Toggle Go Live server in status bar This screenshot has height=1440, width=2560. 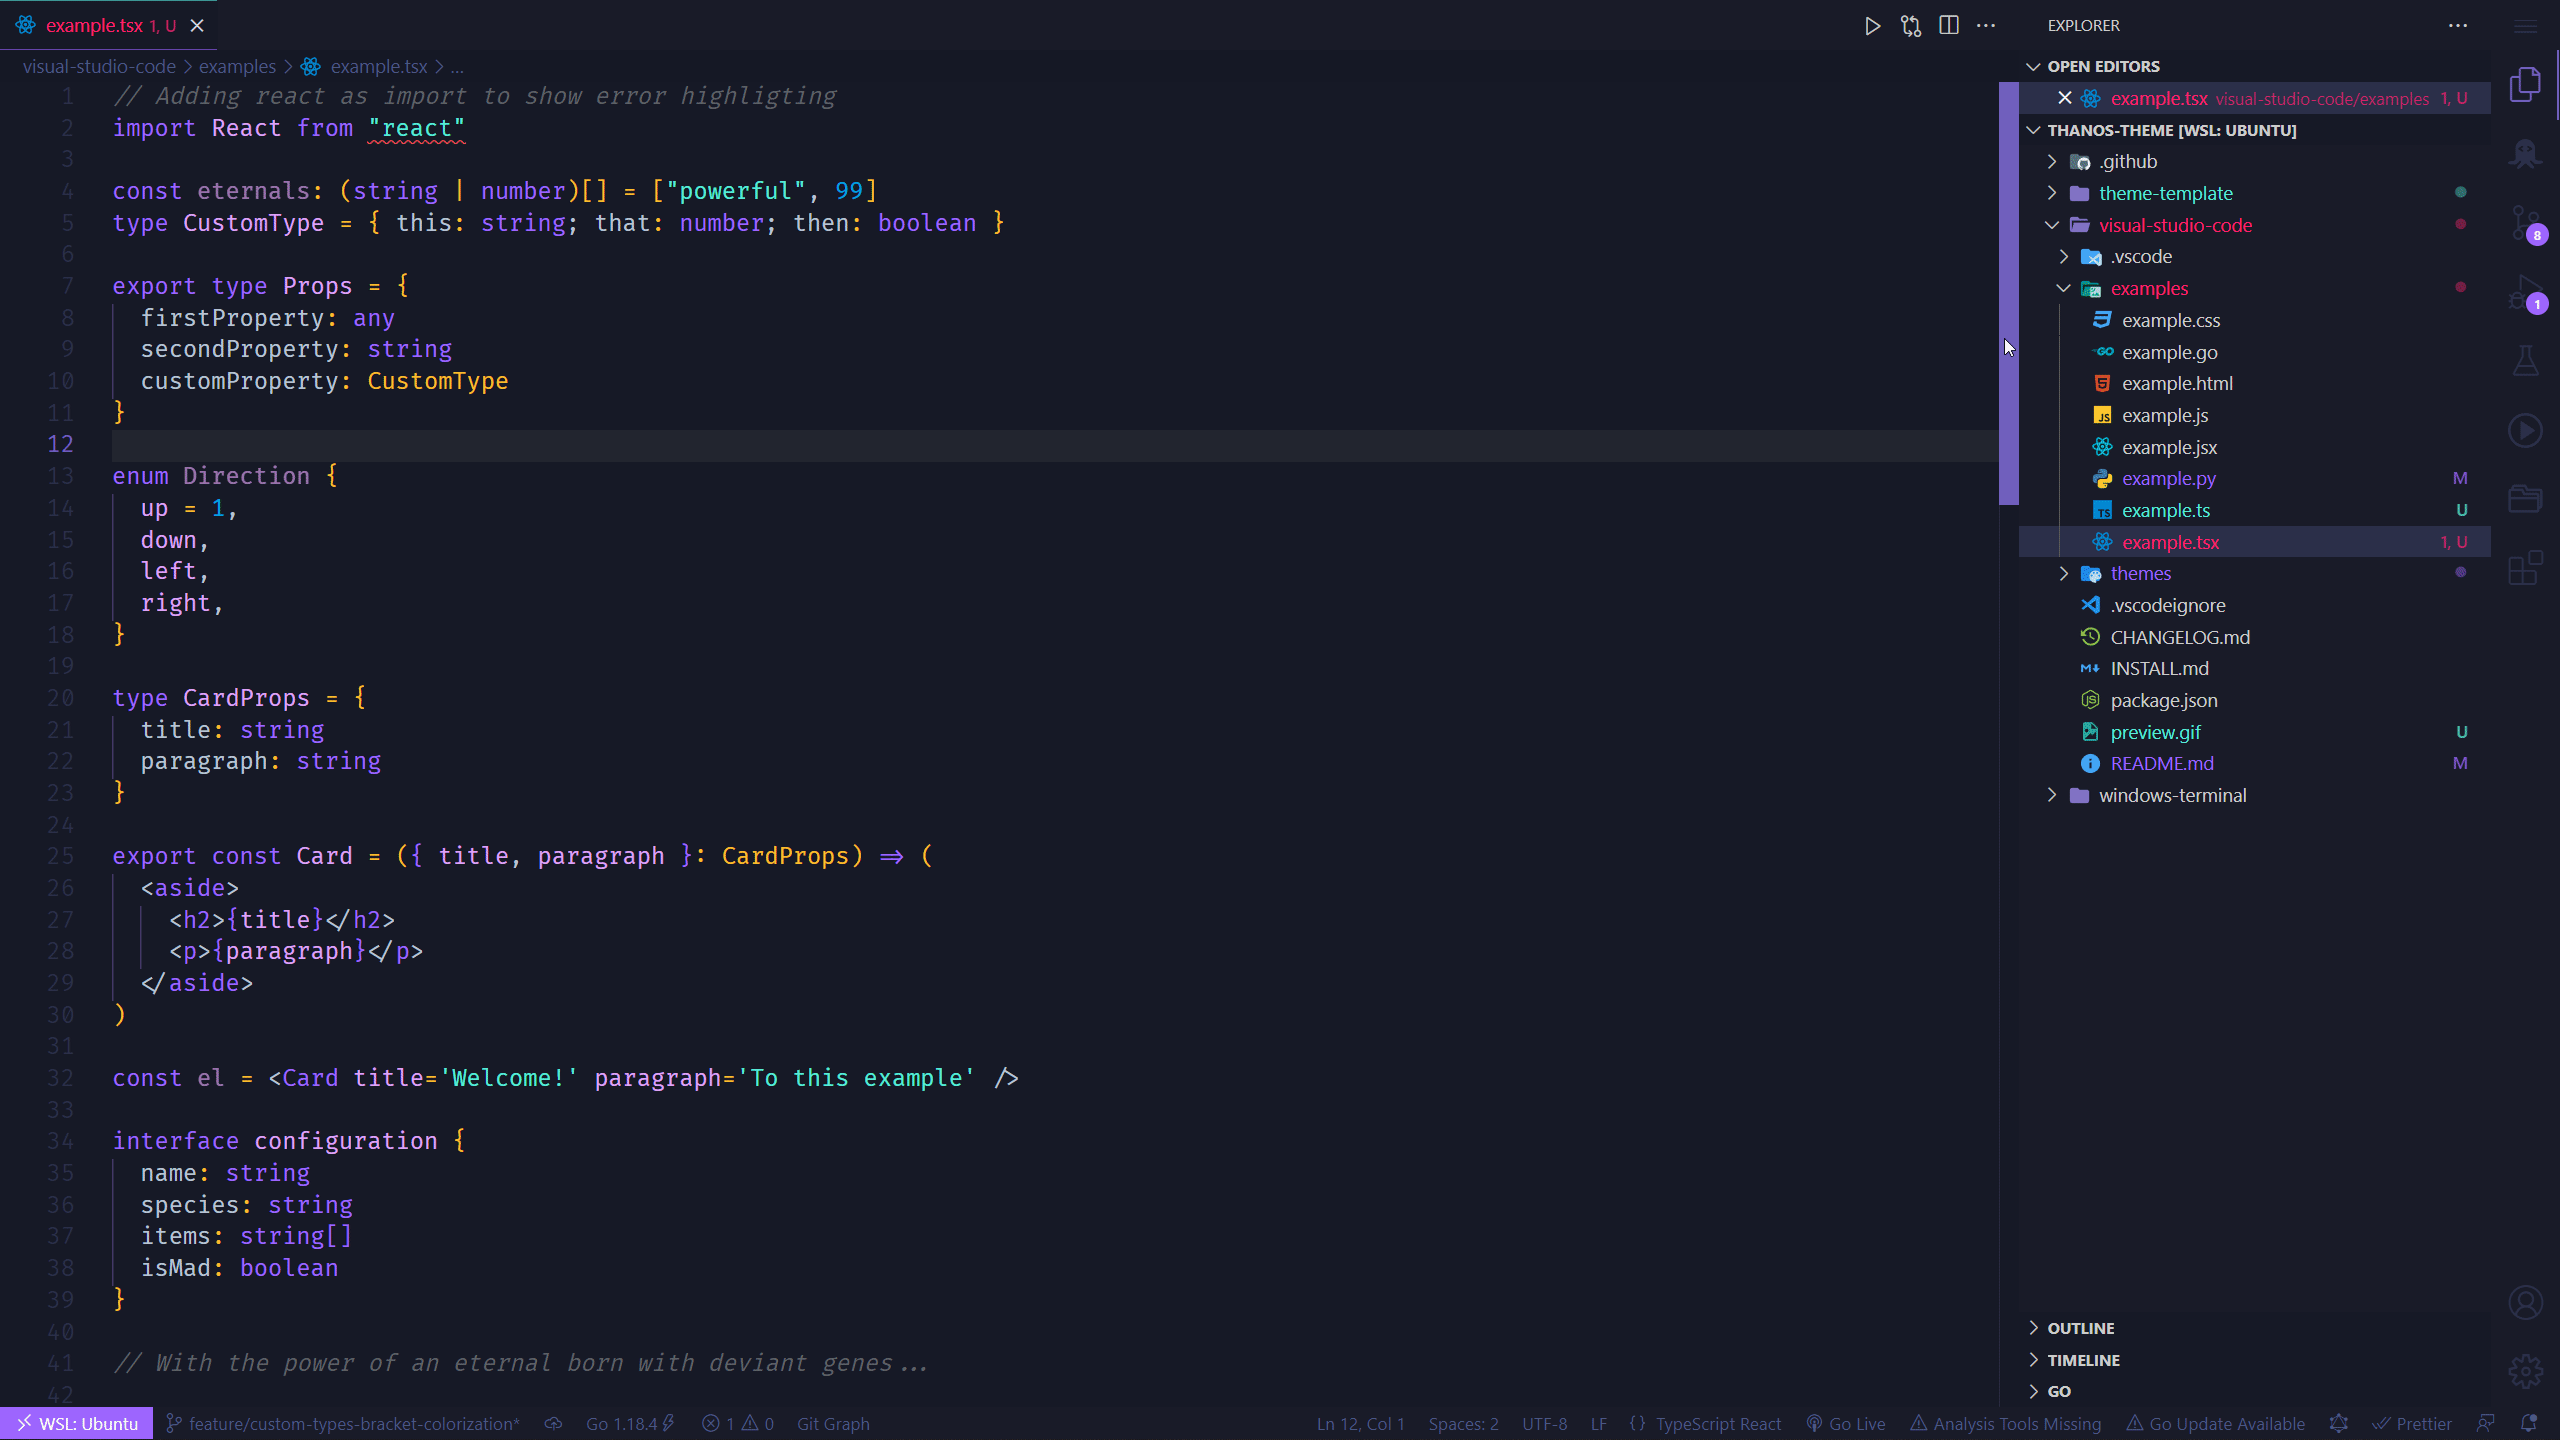point(1846,1423)
